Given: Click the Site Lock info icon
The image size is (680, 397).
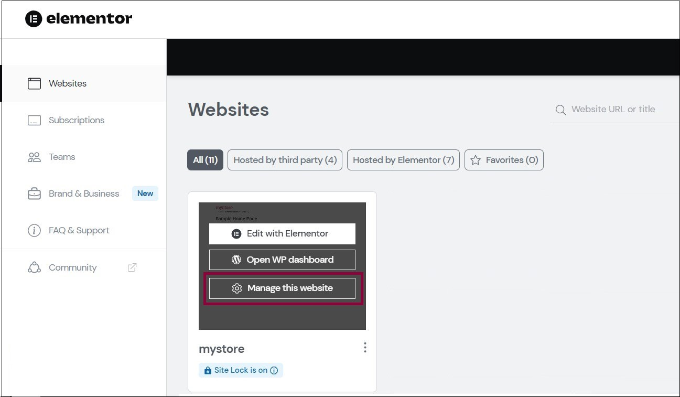Looking at the screenshot, I should 274,371.
